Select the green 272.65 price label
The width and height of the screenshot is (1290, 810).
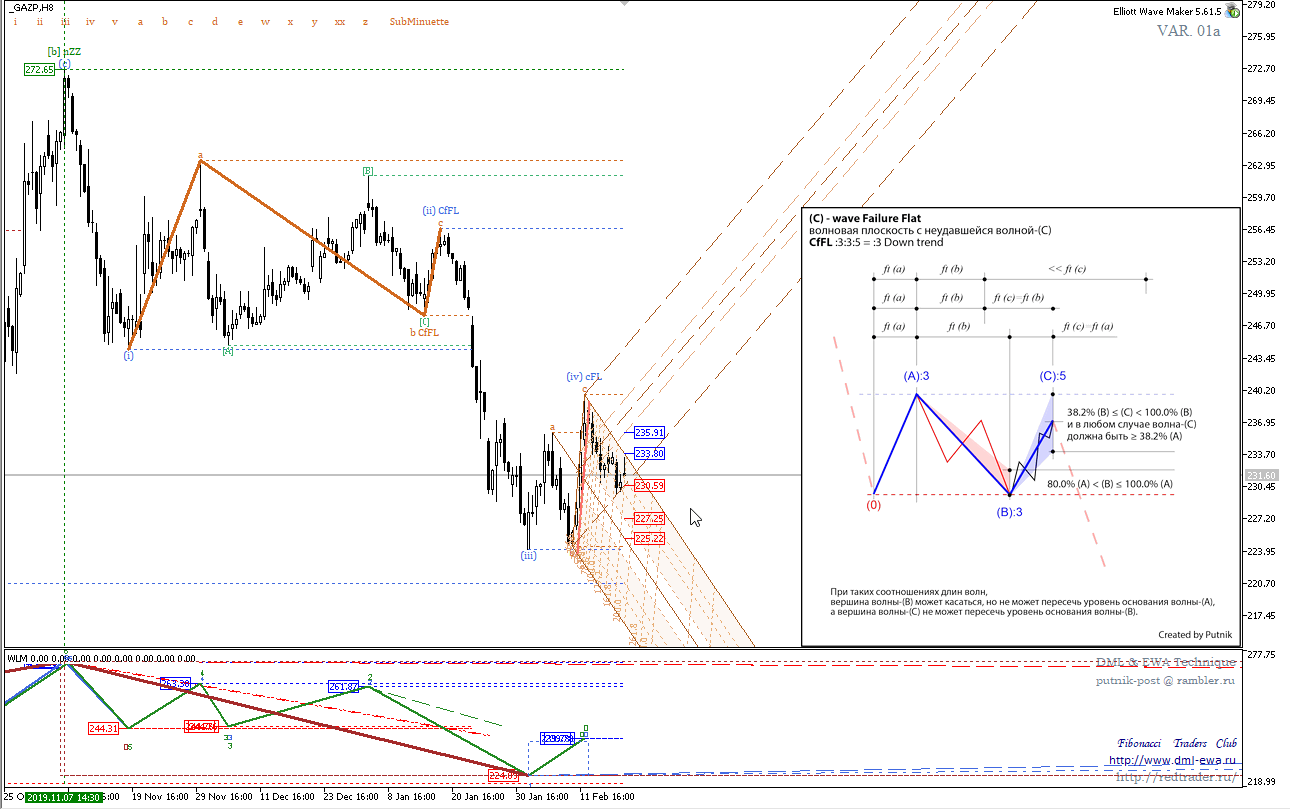coord(40,70)
